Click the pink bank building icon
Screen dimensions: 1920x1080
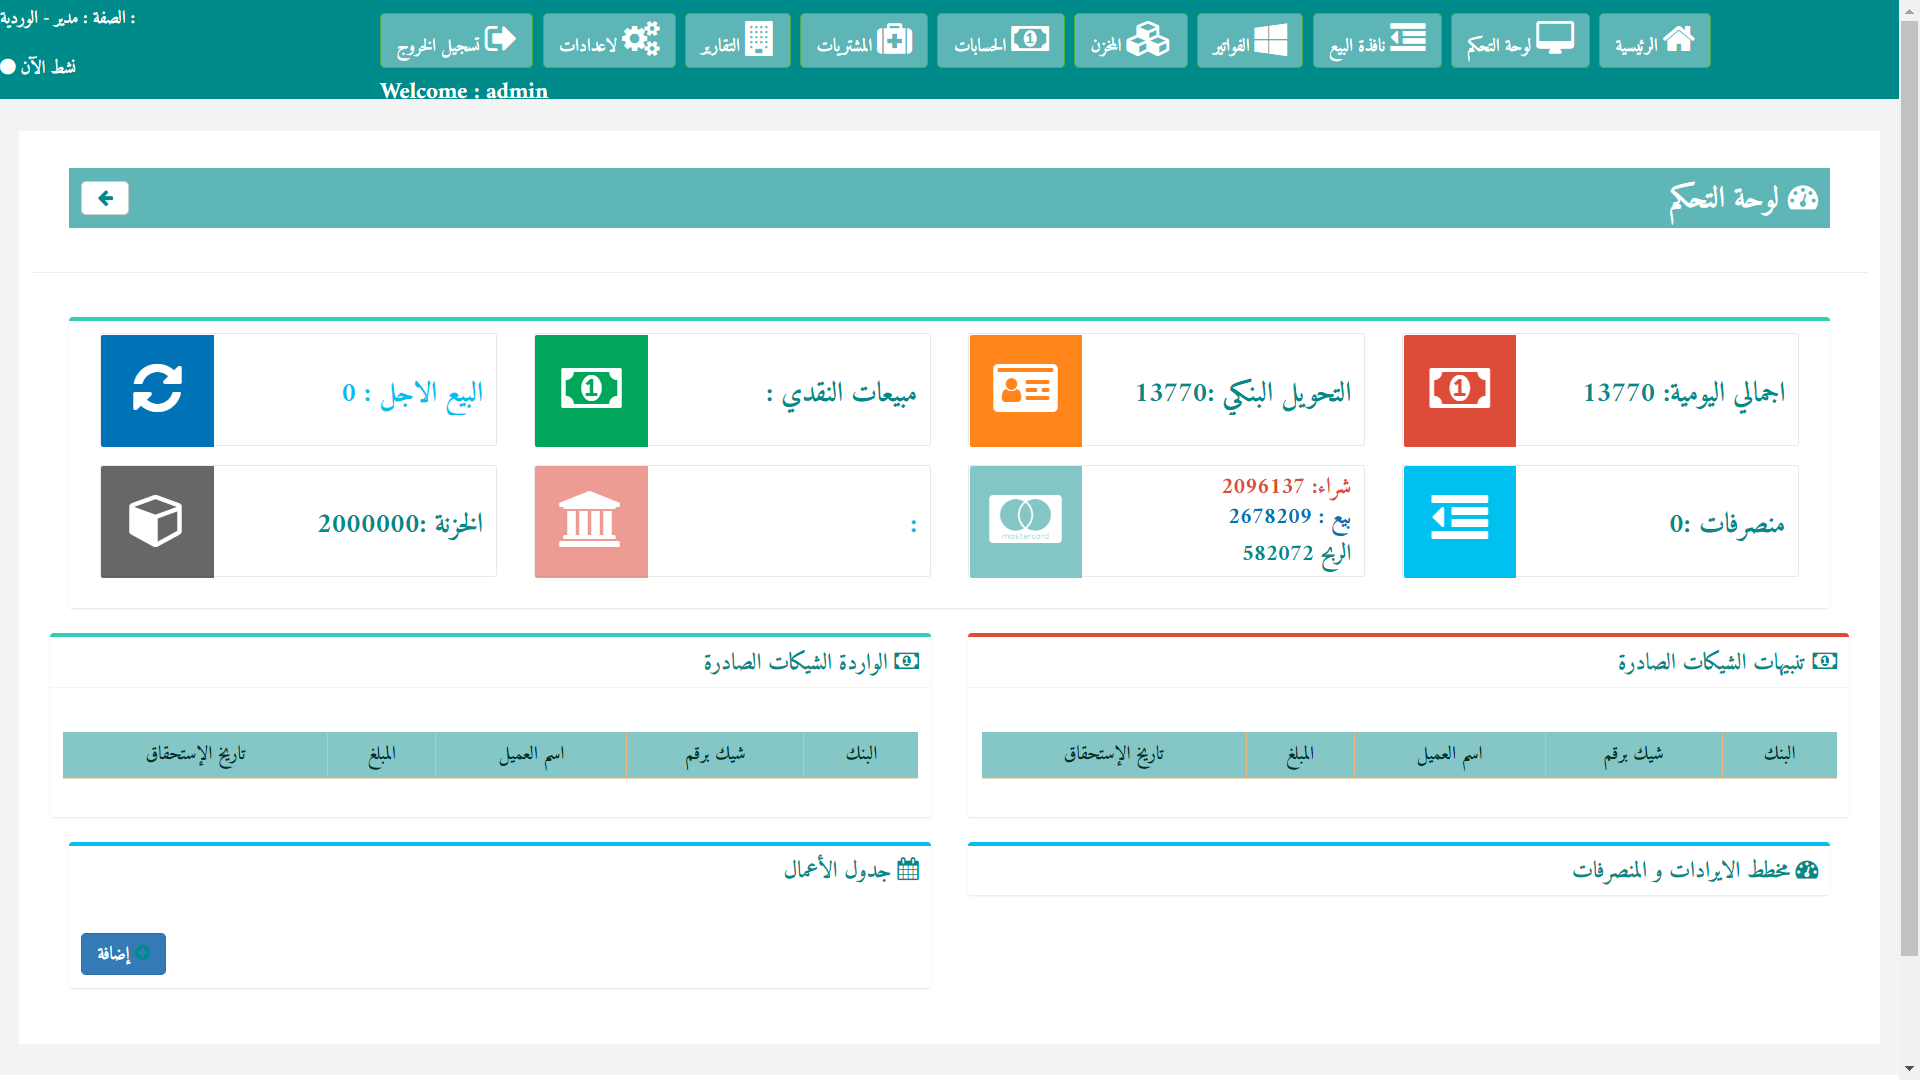pyautogui.click(x=591, y=521)
